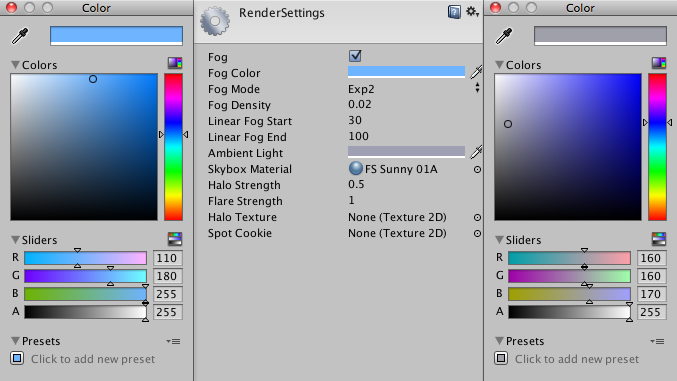This screenshot has width=677, height=381.
Task: Click saturation field in left Color window
Action: (84, 147)
